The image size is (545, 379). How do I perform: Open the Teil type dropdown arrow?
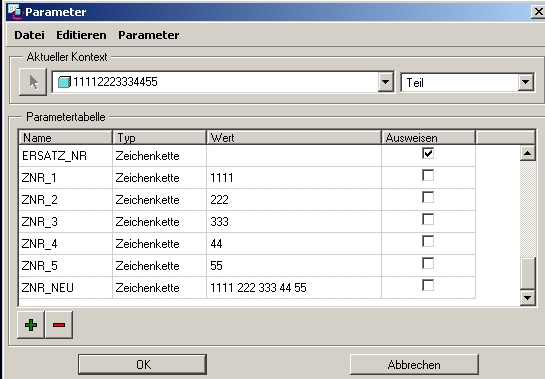(x=526, y=82)
